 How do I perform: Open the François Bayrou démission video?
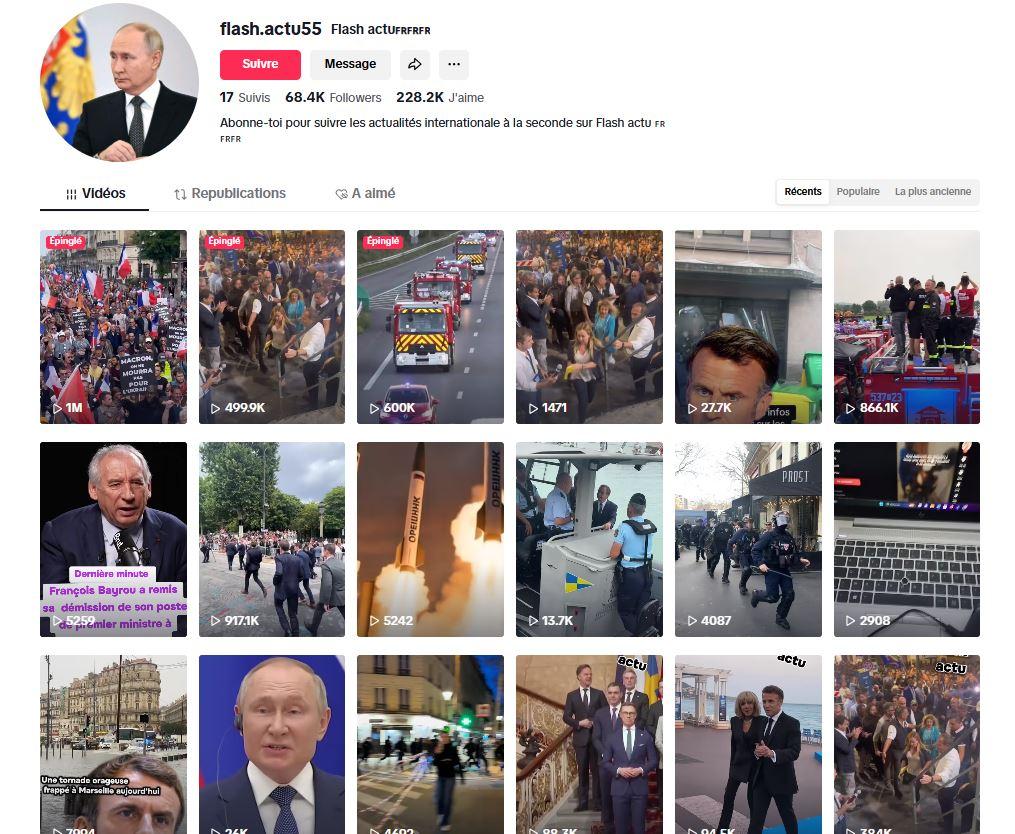(x=113, y=539)
